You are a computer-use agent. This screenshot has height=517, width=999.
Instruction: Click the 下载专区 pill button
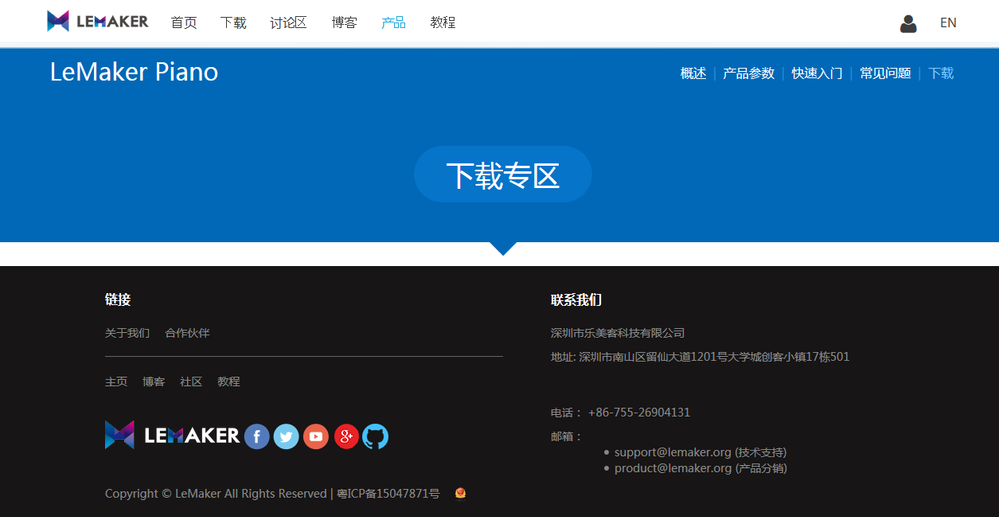pyautogui.click(x=503, y=175)
